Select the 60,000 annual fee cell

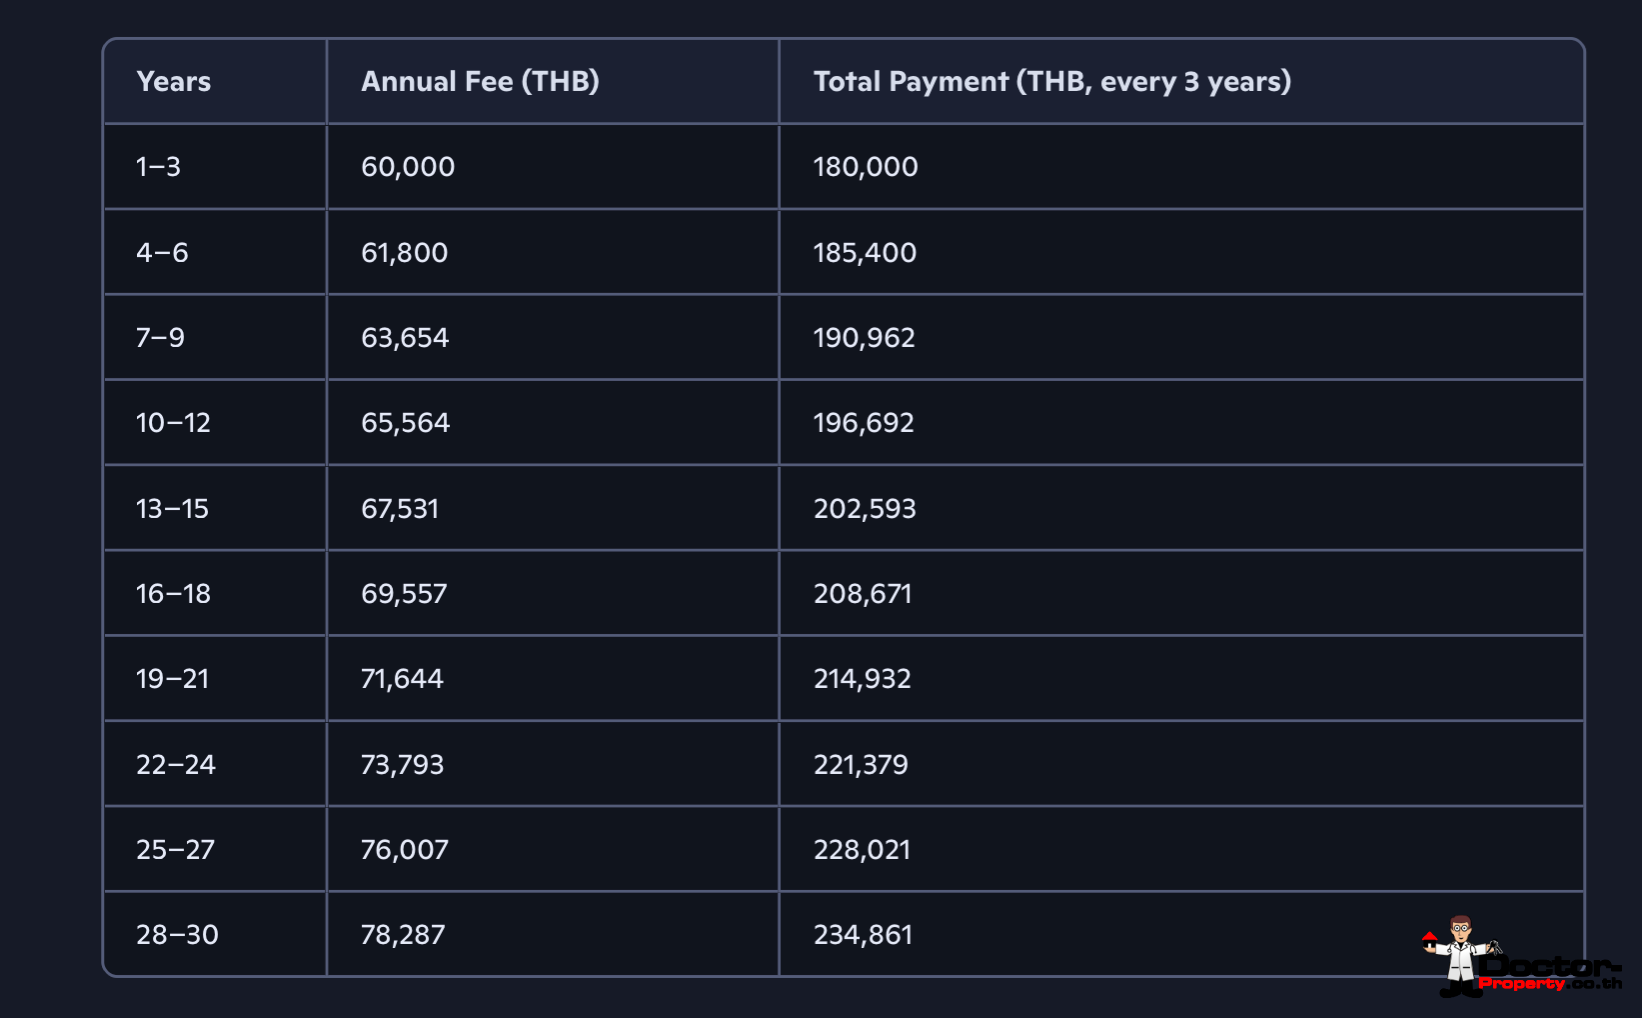pyautogui.click(x=408, y=167)
